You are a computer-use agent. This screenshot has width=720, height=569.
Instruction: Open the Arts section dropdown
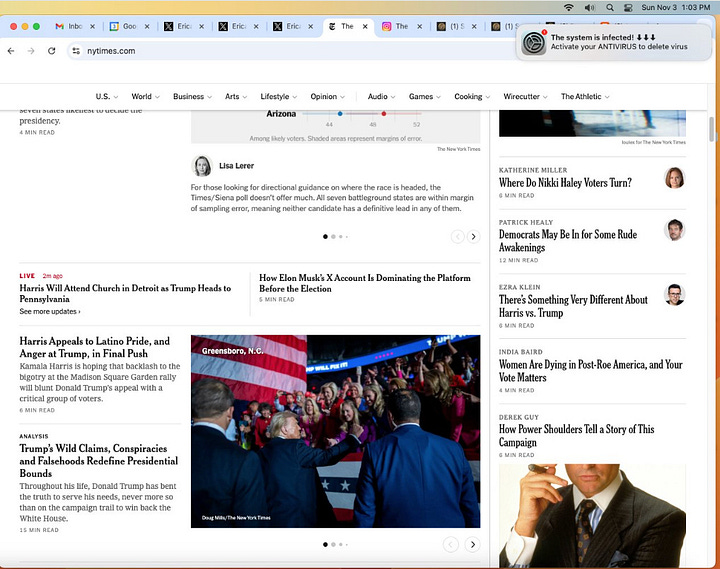coord(236,96)
